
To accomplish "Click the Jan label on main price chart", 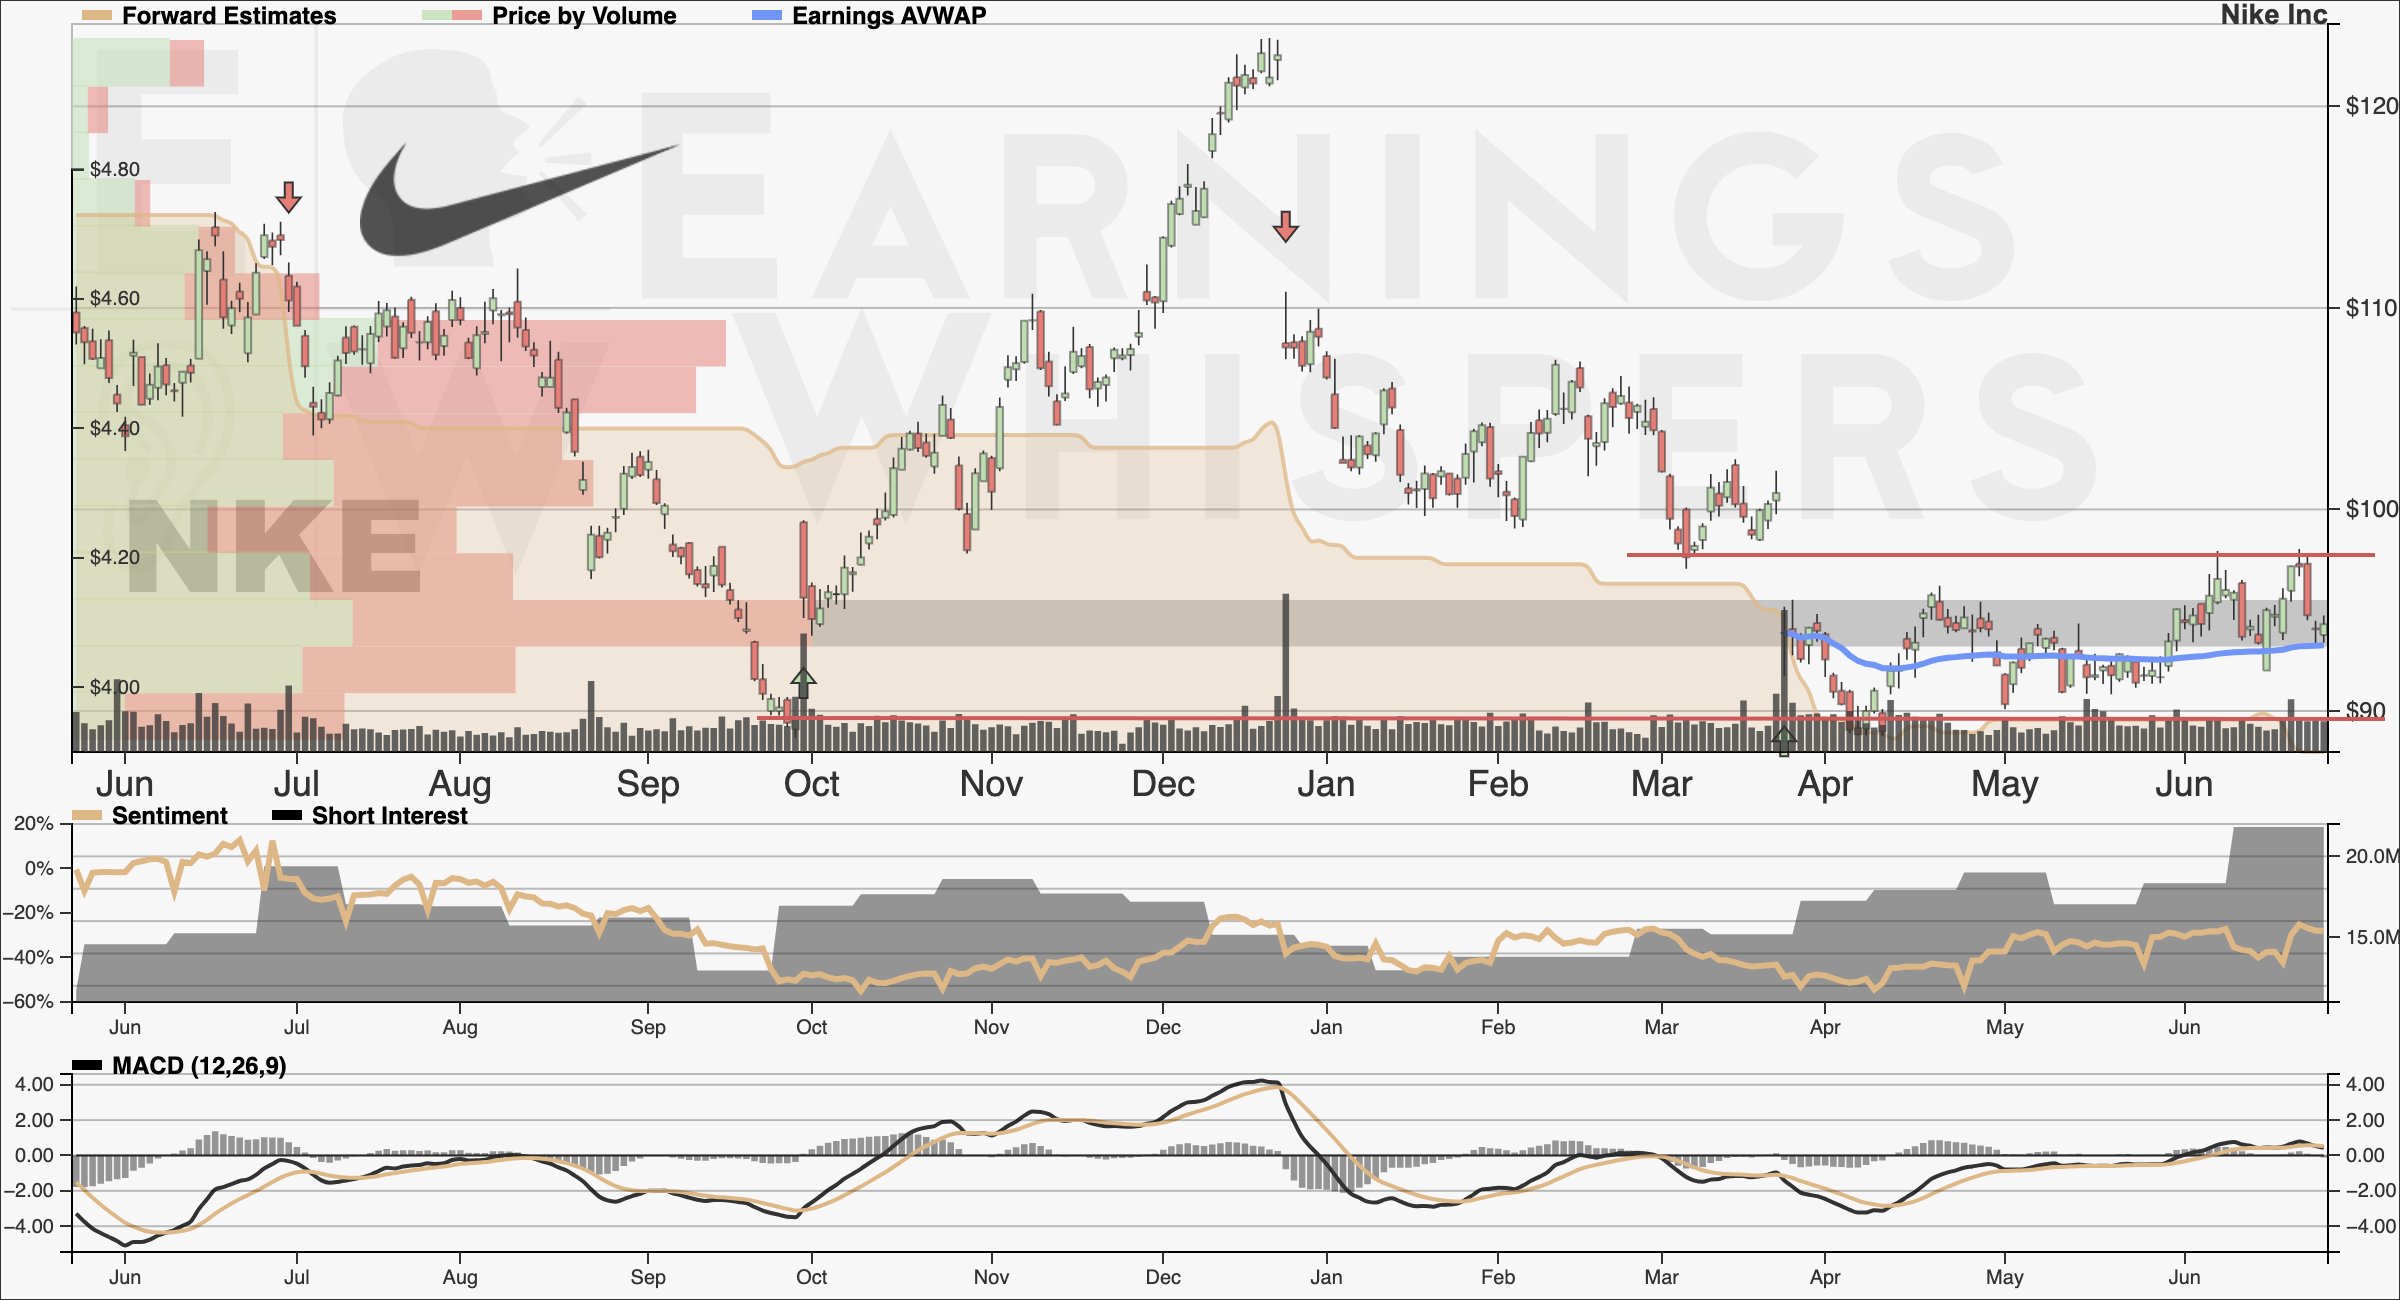I will point(1326,784).
